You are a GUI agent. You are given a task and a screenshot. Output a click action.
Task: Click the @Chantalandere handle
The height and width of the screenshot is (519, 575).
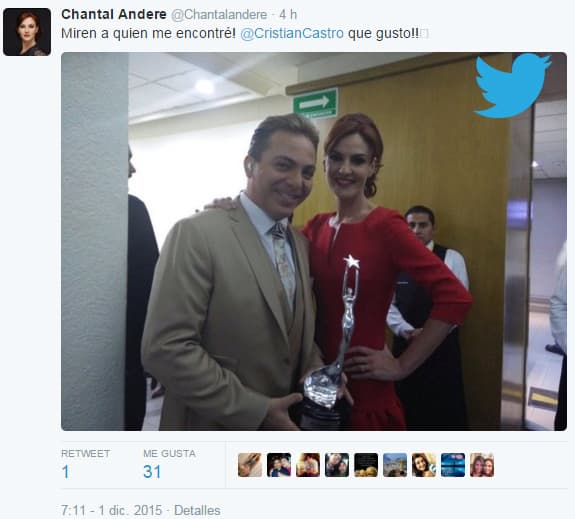tap(219, 15)
